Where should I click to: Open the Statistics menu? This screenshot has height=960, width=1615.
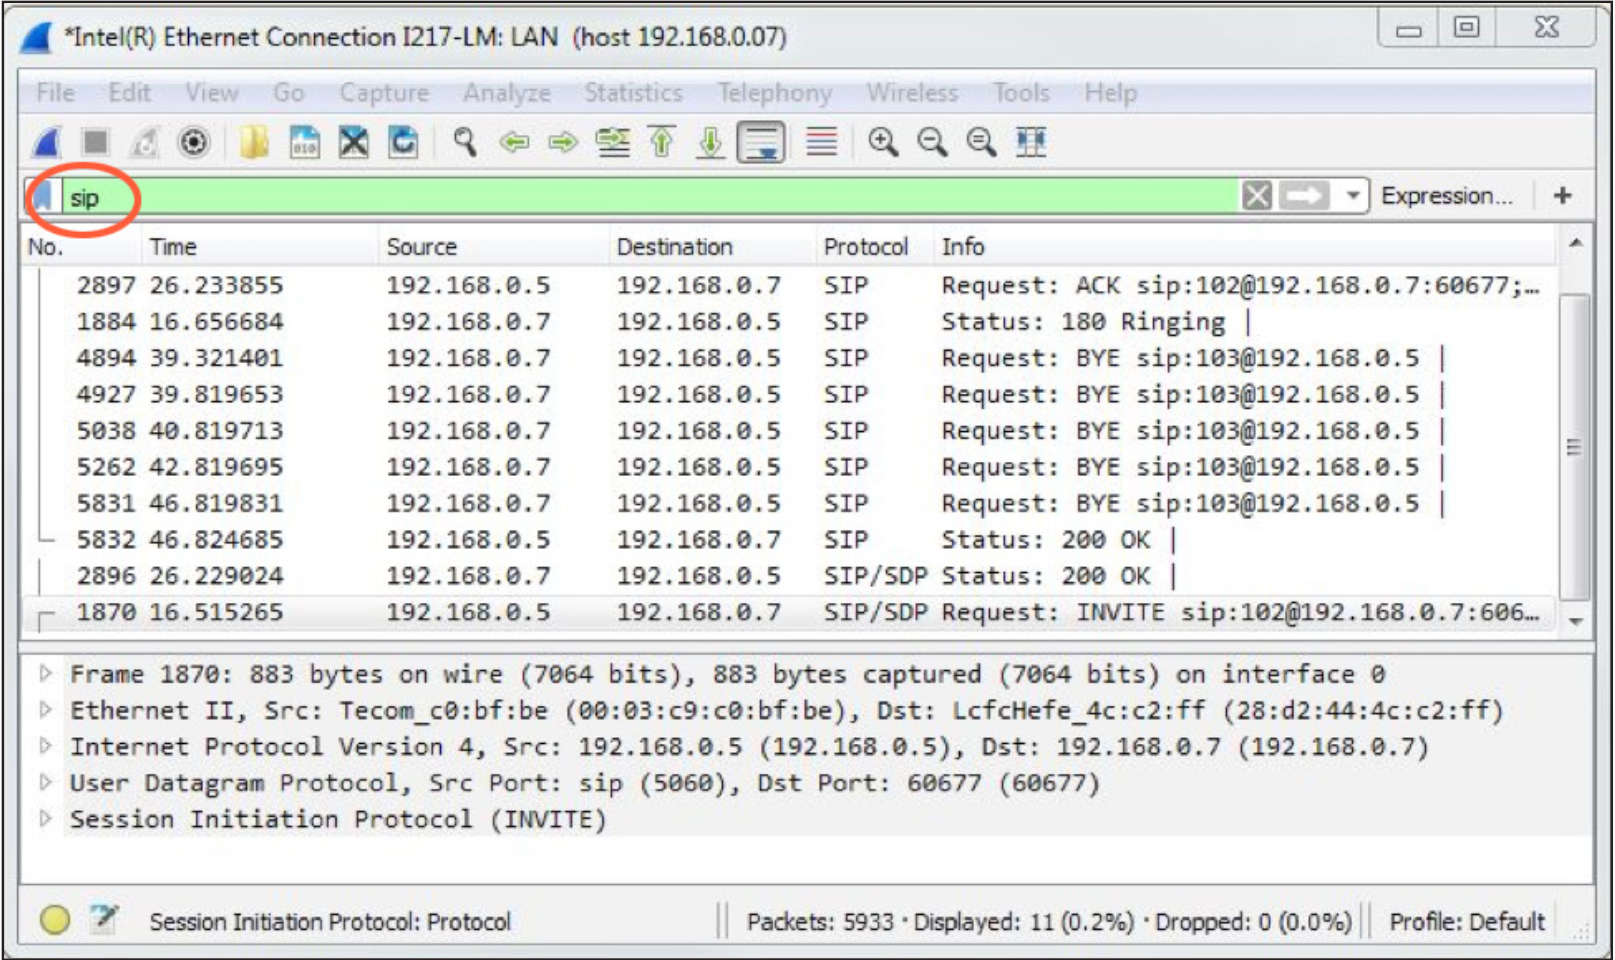(631, 93)
